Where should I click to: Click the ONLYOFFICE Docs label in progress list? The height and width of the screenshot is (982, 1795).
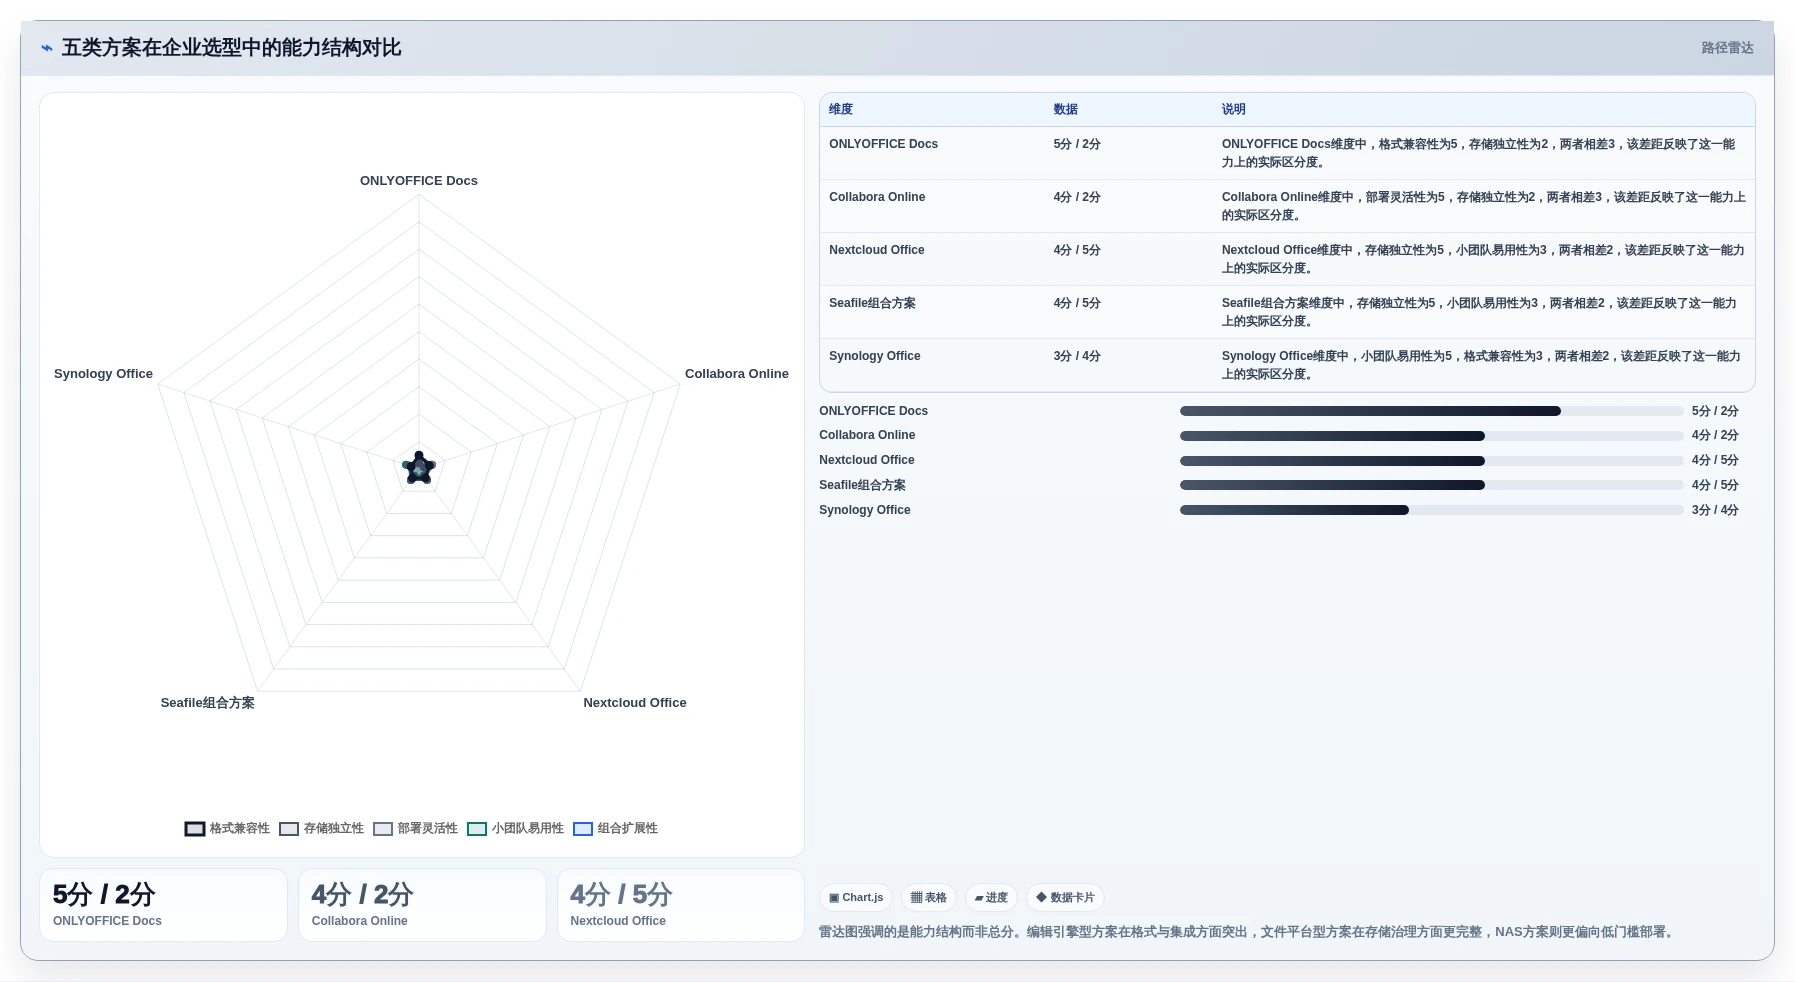(x=873, y=411)
